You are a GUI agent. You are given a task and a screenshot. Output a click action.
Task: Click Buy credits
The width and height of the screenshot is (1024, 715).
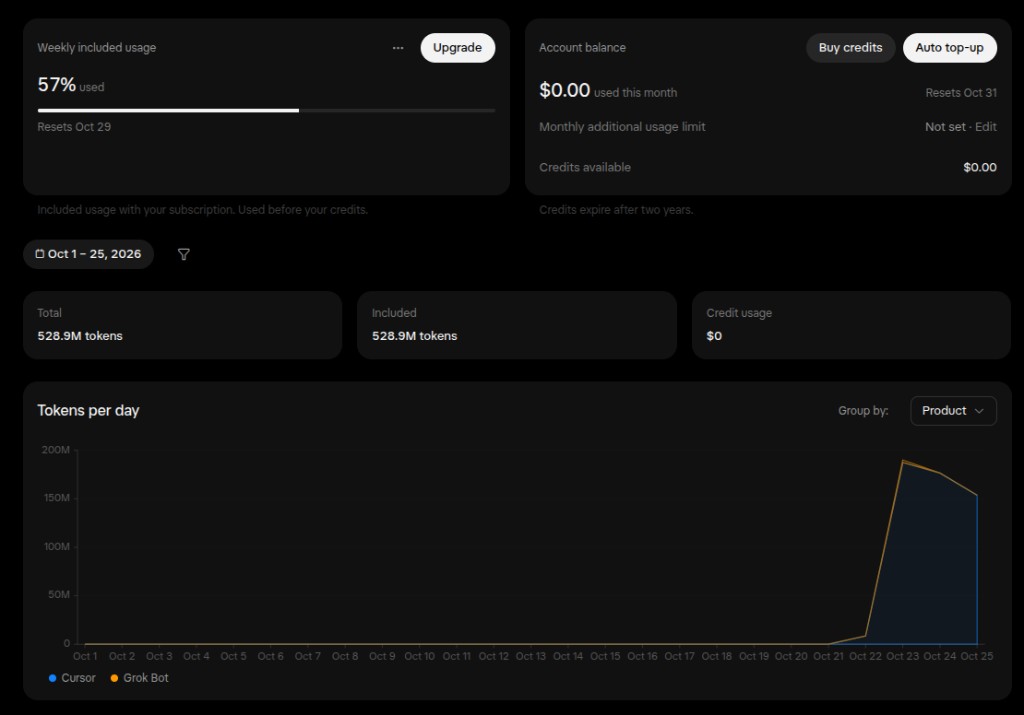point(850,48)
